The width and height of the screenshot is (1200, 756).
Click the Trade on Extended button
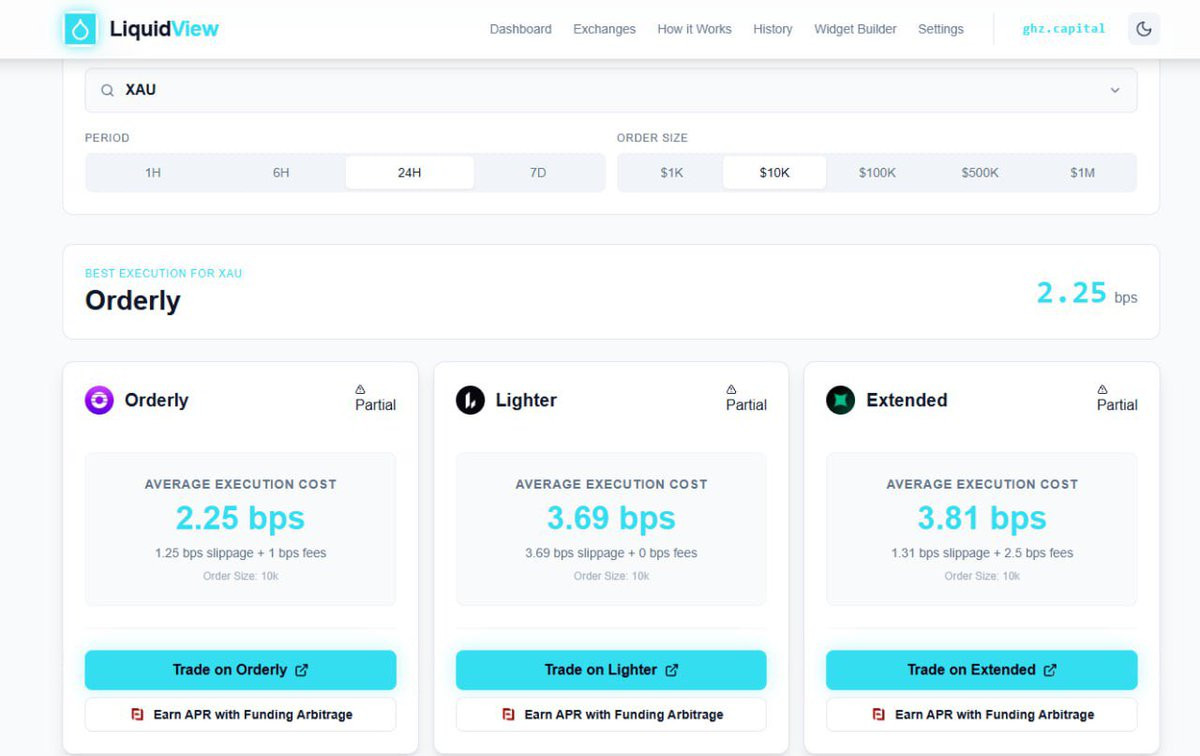click(x=981, y=670)
